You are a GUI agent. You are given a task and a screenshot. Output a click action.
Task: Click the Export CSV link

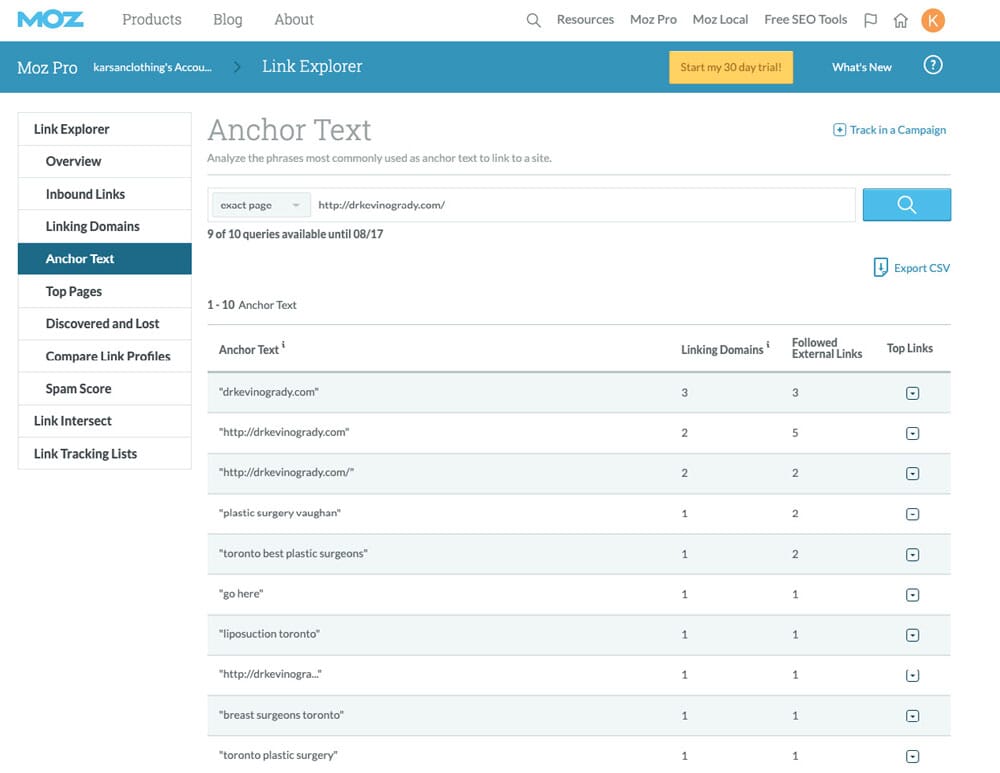[x=922, y=268]
